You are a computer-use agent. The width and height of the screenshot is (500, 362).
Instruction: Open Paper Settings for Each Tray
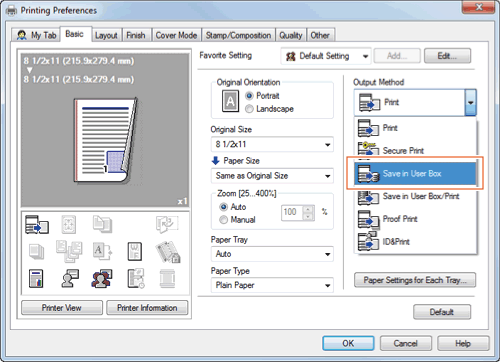[415, 280]
